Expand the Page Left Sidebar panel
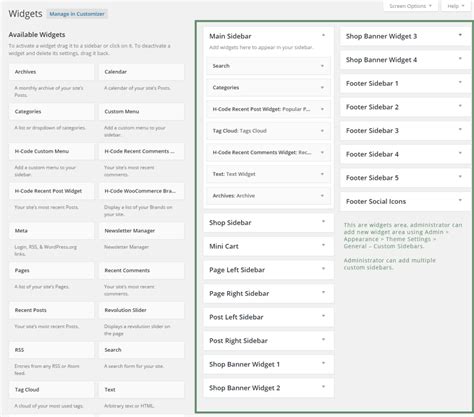The width and height of the screenshot is (474, 417). point(268,270)
